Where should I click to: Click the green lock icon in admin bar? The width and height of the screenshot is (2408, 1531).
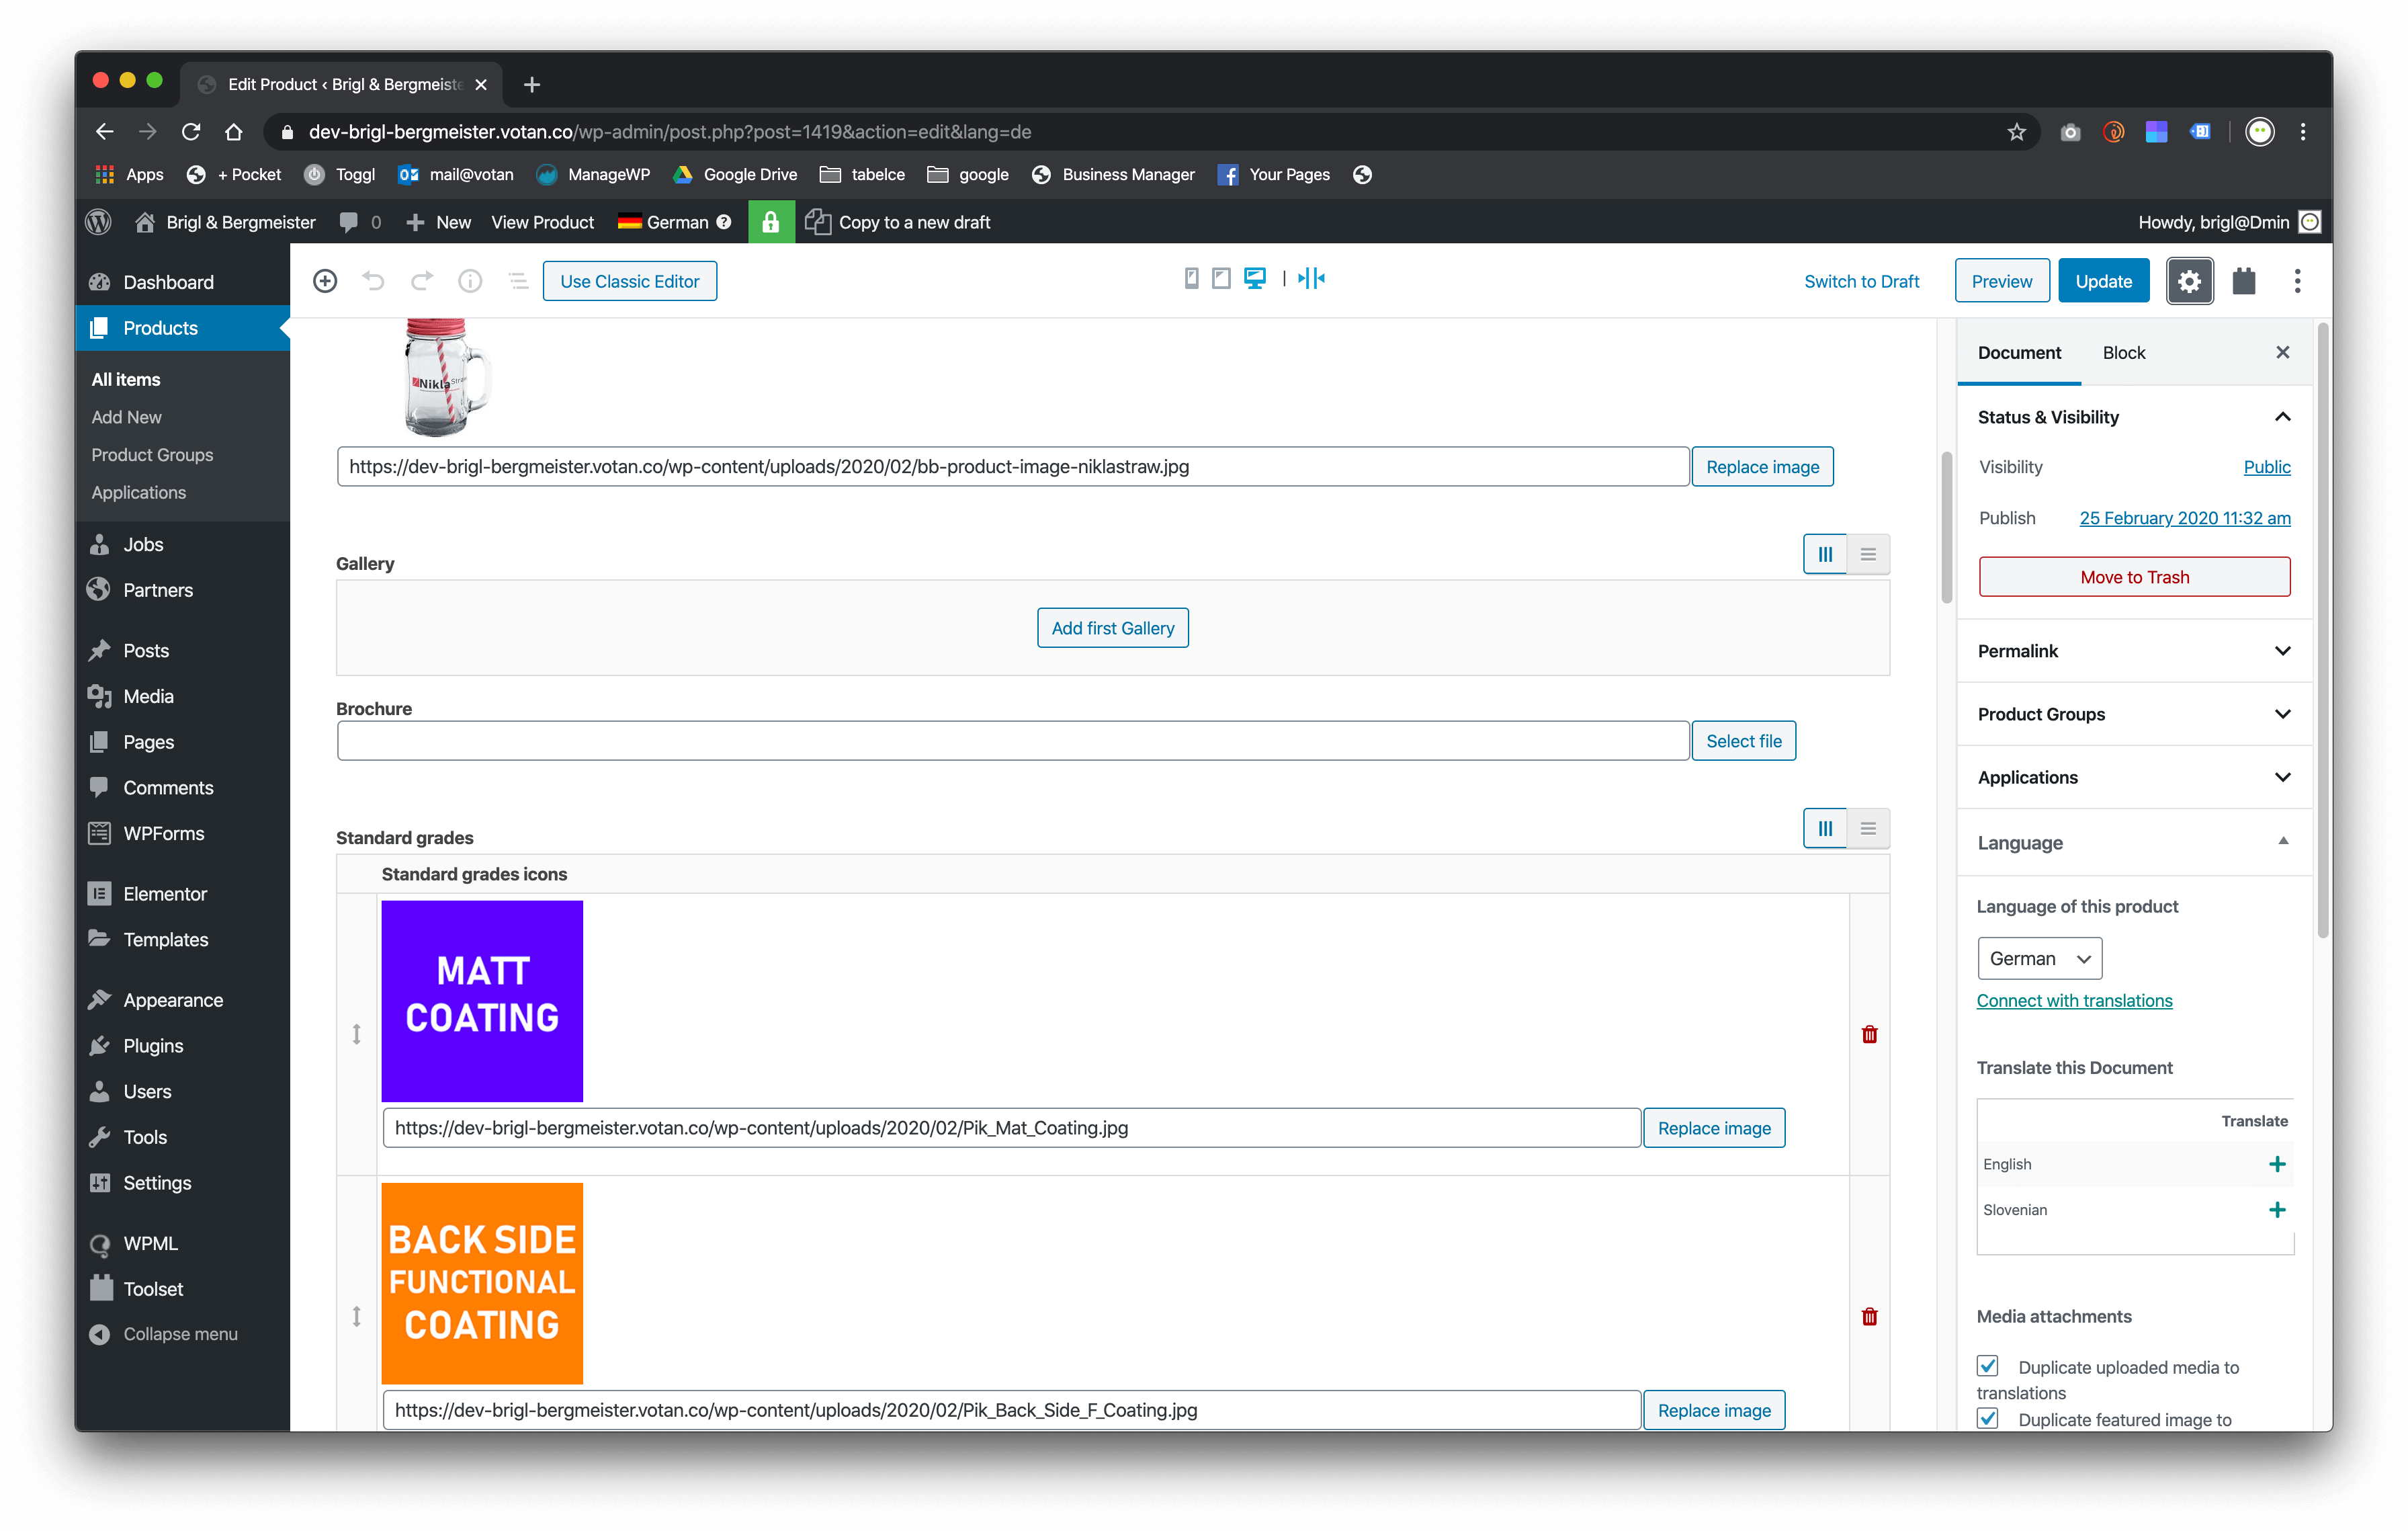(x=770, y=222)
